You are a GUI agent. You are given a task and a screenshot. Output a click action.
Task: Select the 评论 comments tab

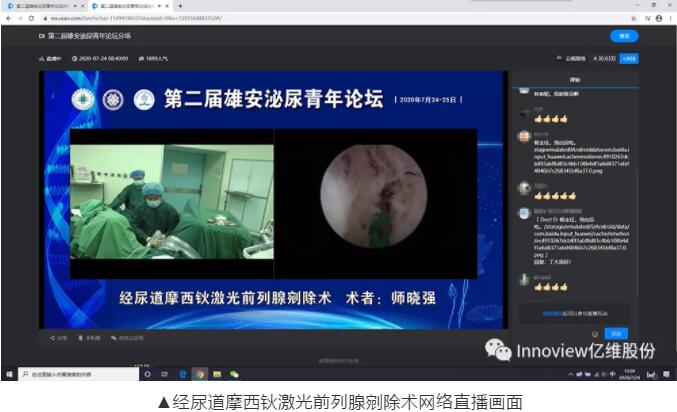click(x=574, y=78)
